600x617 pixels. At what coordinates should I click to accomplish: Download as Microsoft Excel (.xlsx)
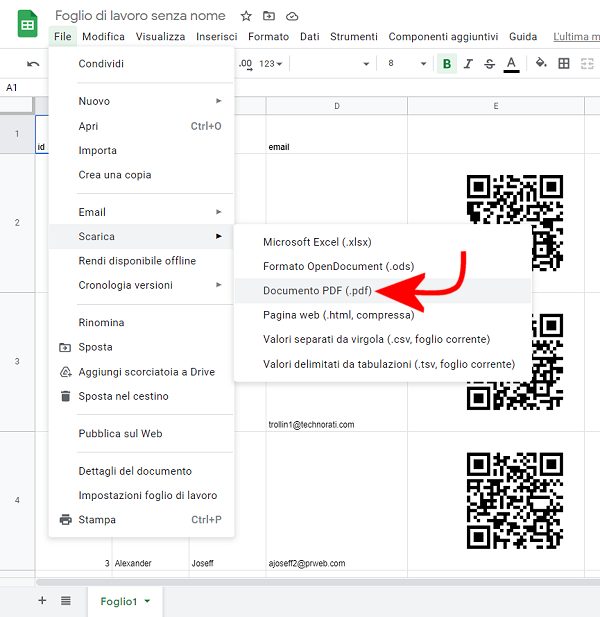click(382, 242)
